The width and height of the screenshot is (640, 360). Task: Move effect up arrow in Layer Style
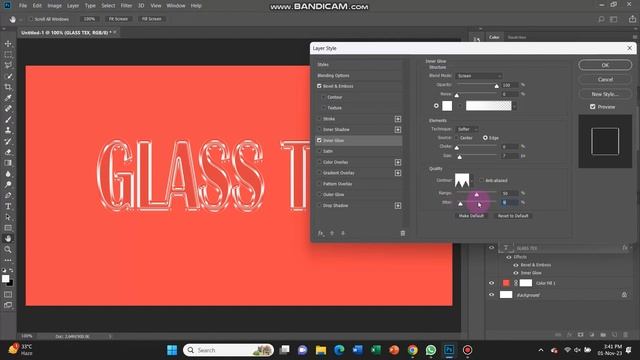coord(332,233)
